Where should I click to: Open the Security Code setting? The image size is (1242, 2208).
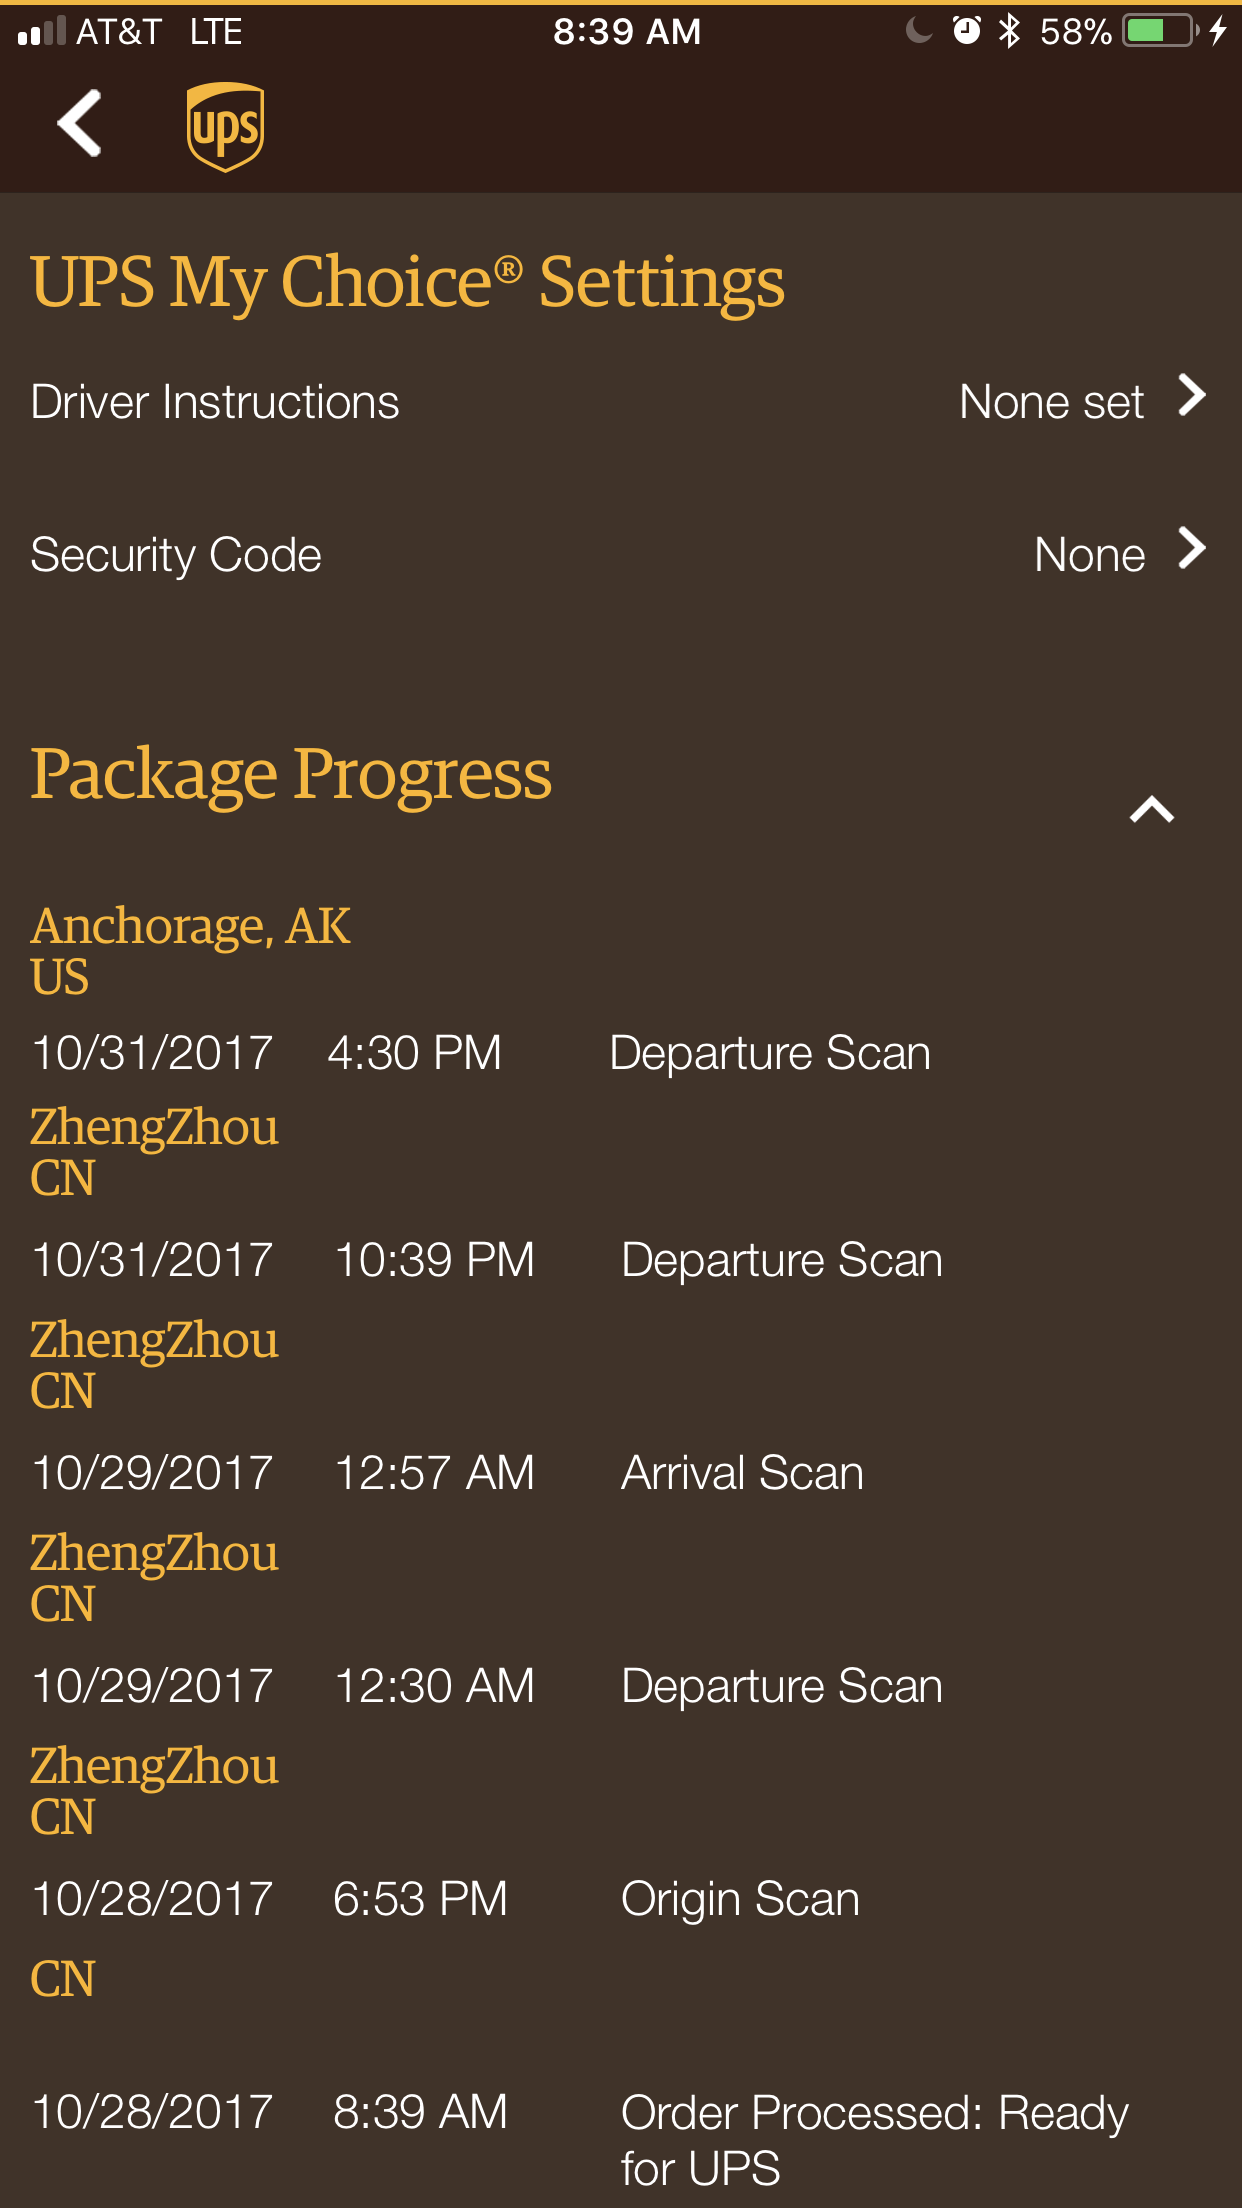coord(621,554)
